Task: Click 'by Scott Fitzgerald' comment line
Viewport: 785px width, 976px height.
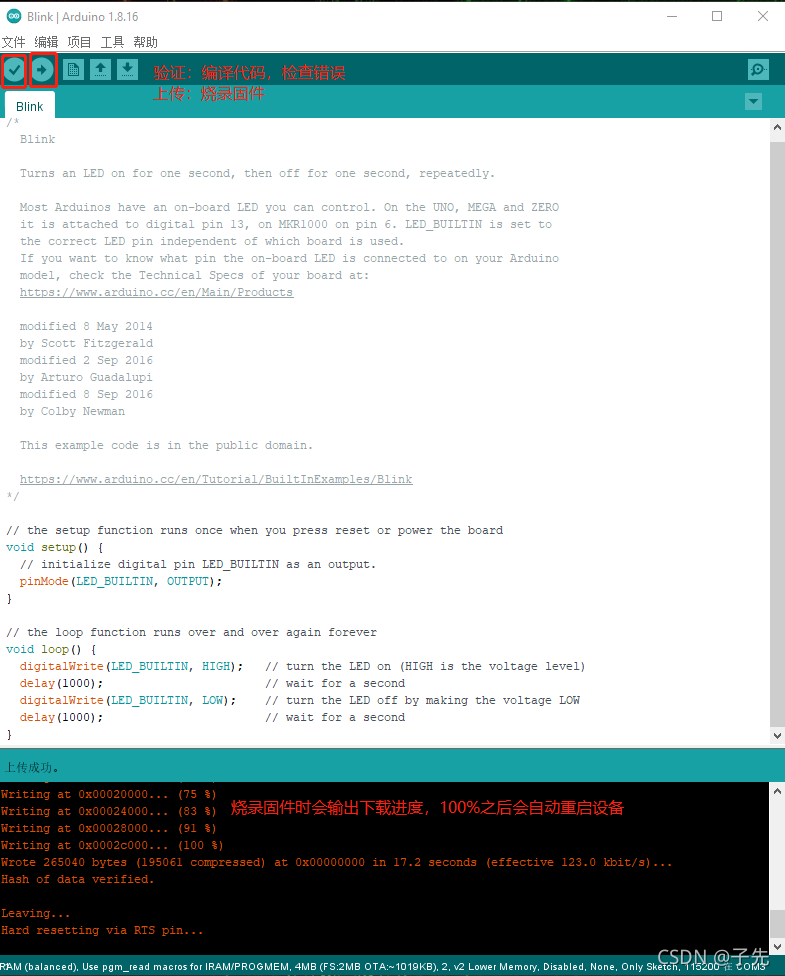Action: click(x=86, y=343)
